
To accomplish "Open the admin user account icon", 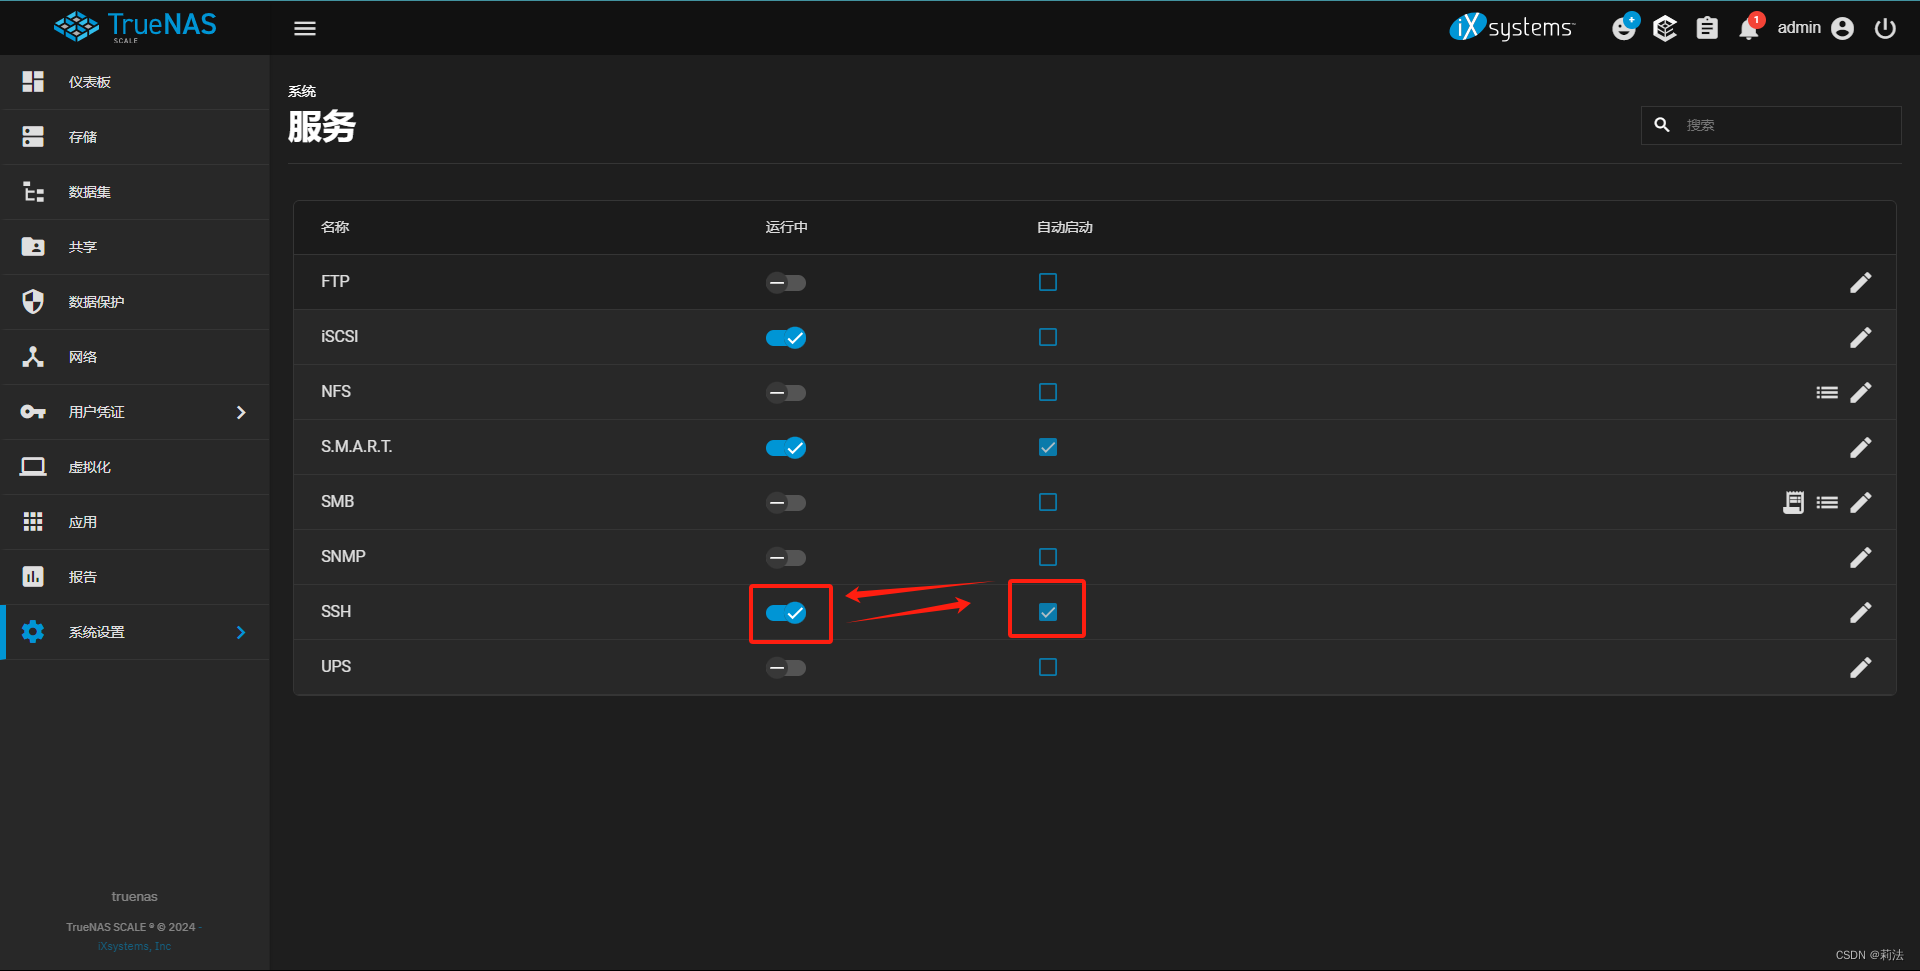I will [x=1843, y=28].
